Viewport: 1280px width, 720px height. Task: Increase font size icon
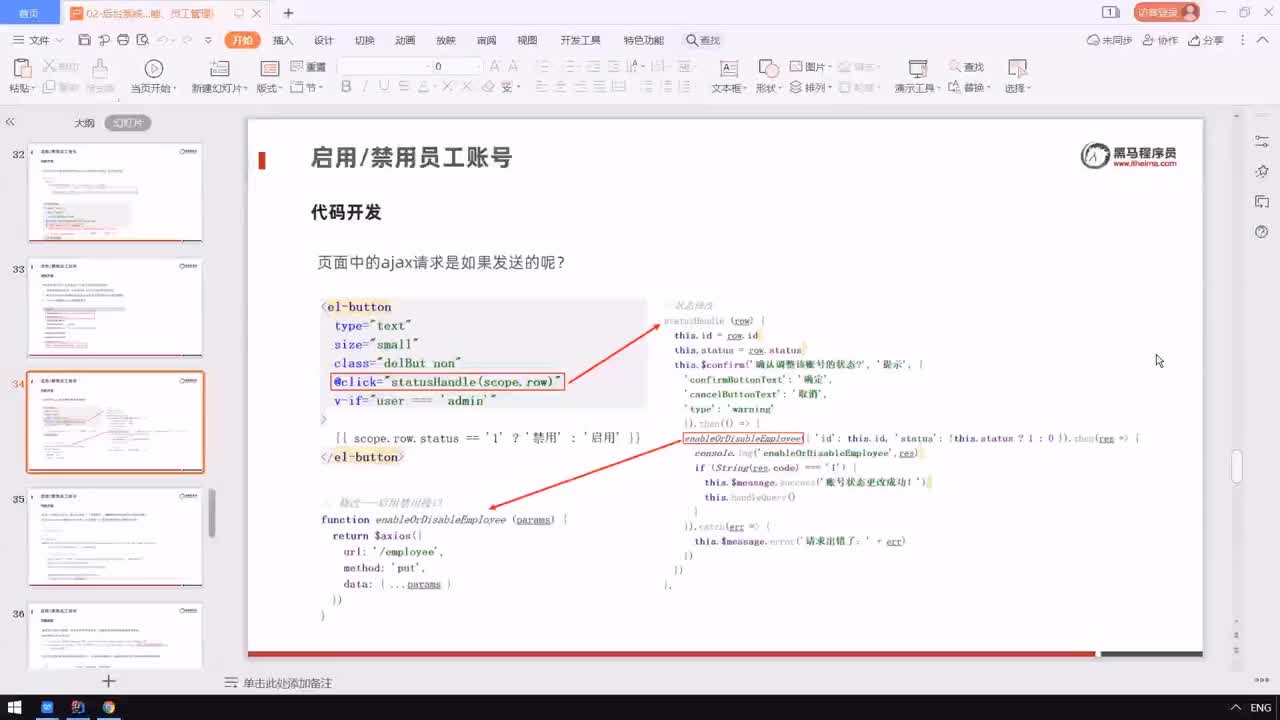(494, 66)
